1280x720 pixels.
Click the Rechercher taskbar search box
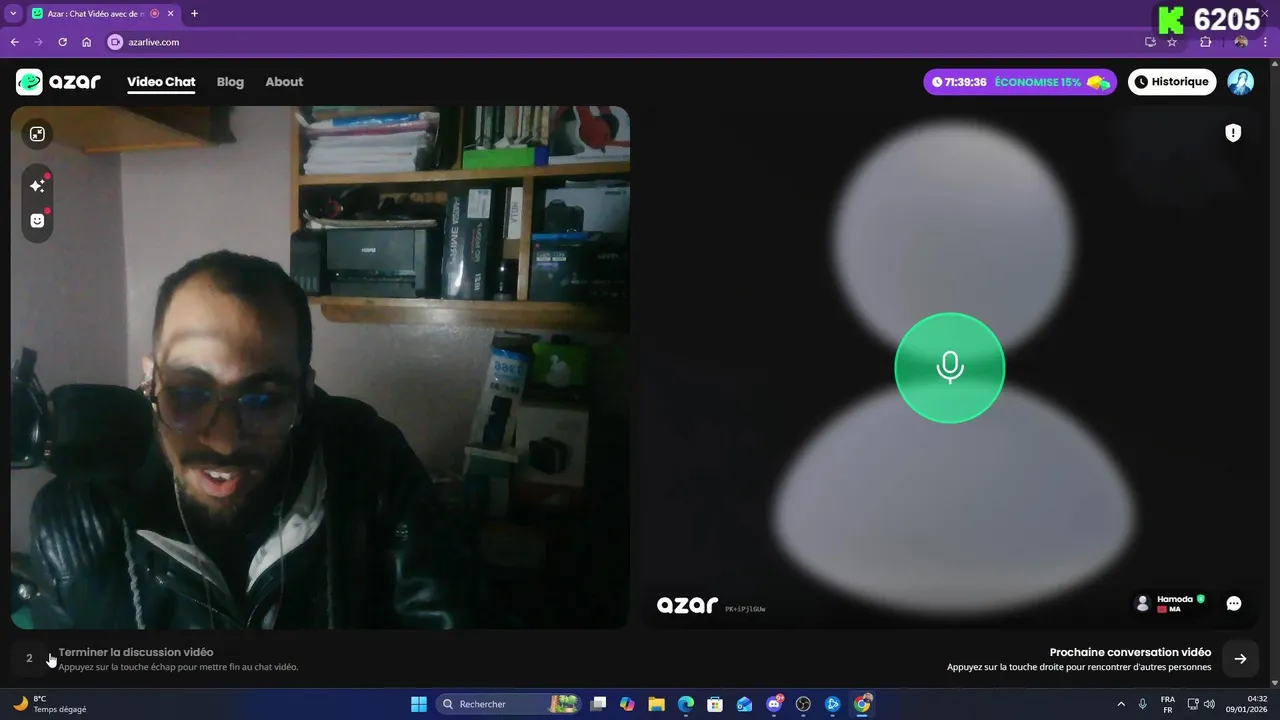(510, 704)
